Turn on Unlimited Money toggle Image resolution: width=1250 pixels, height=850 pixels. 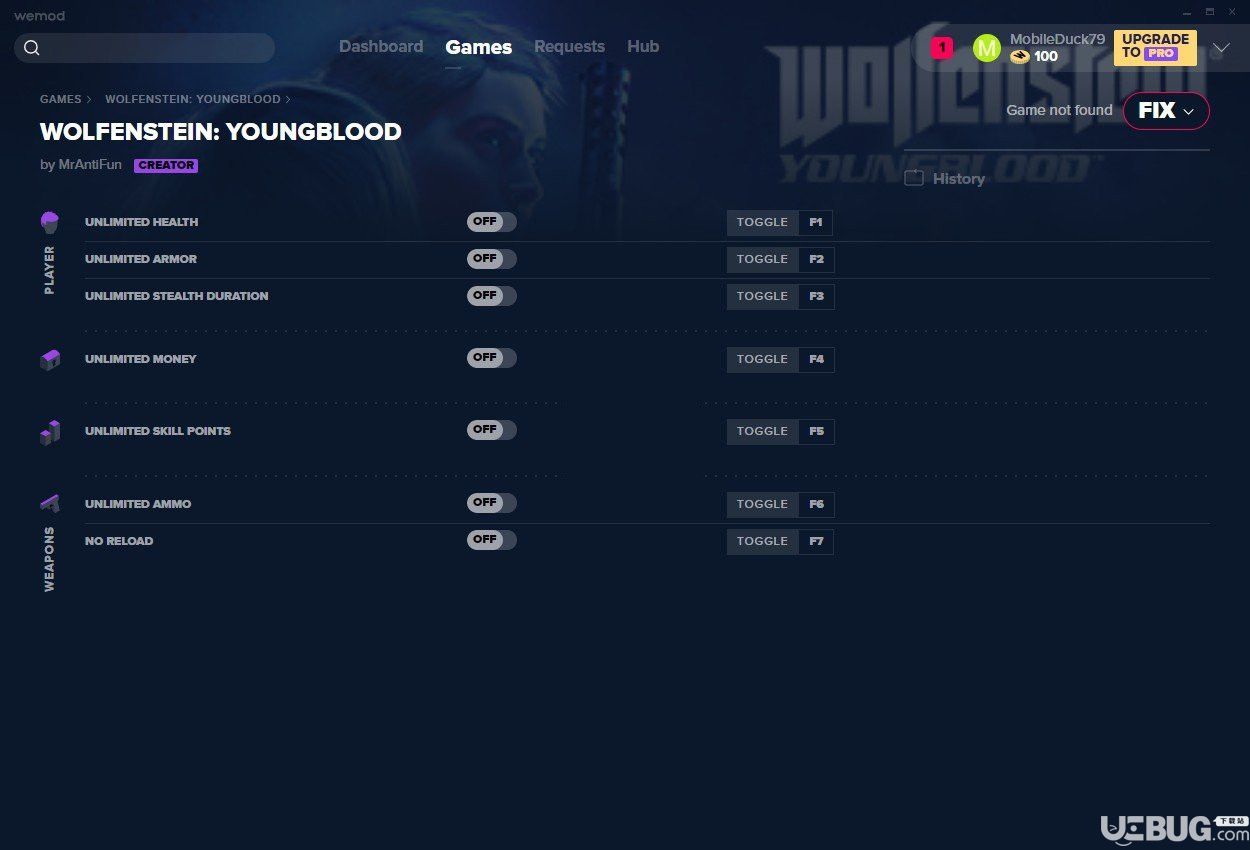click(x=492, y=358)
